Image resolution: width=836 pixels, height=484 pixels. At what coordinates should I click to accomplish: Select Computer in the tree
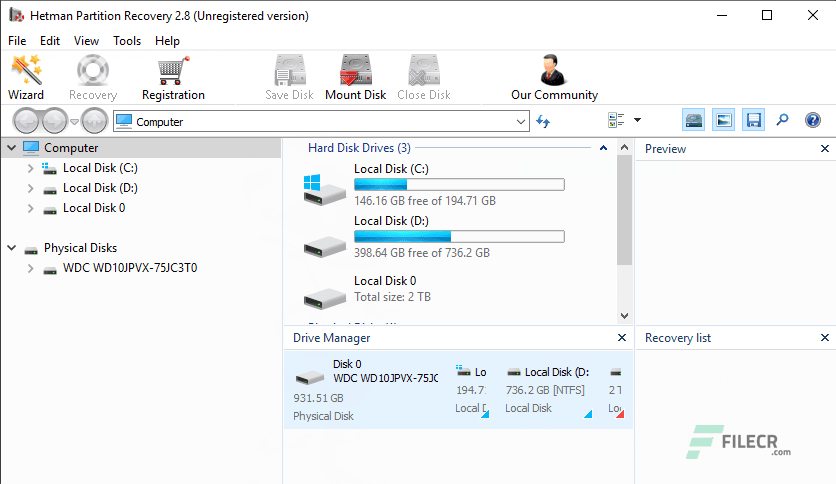pyautogui.click(x=71, y=148)
